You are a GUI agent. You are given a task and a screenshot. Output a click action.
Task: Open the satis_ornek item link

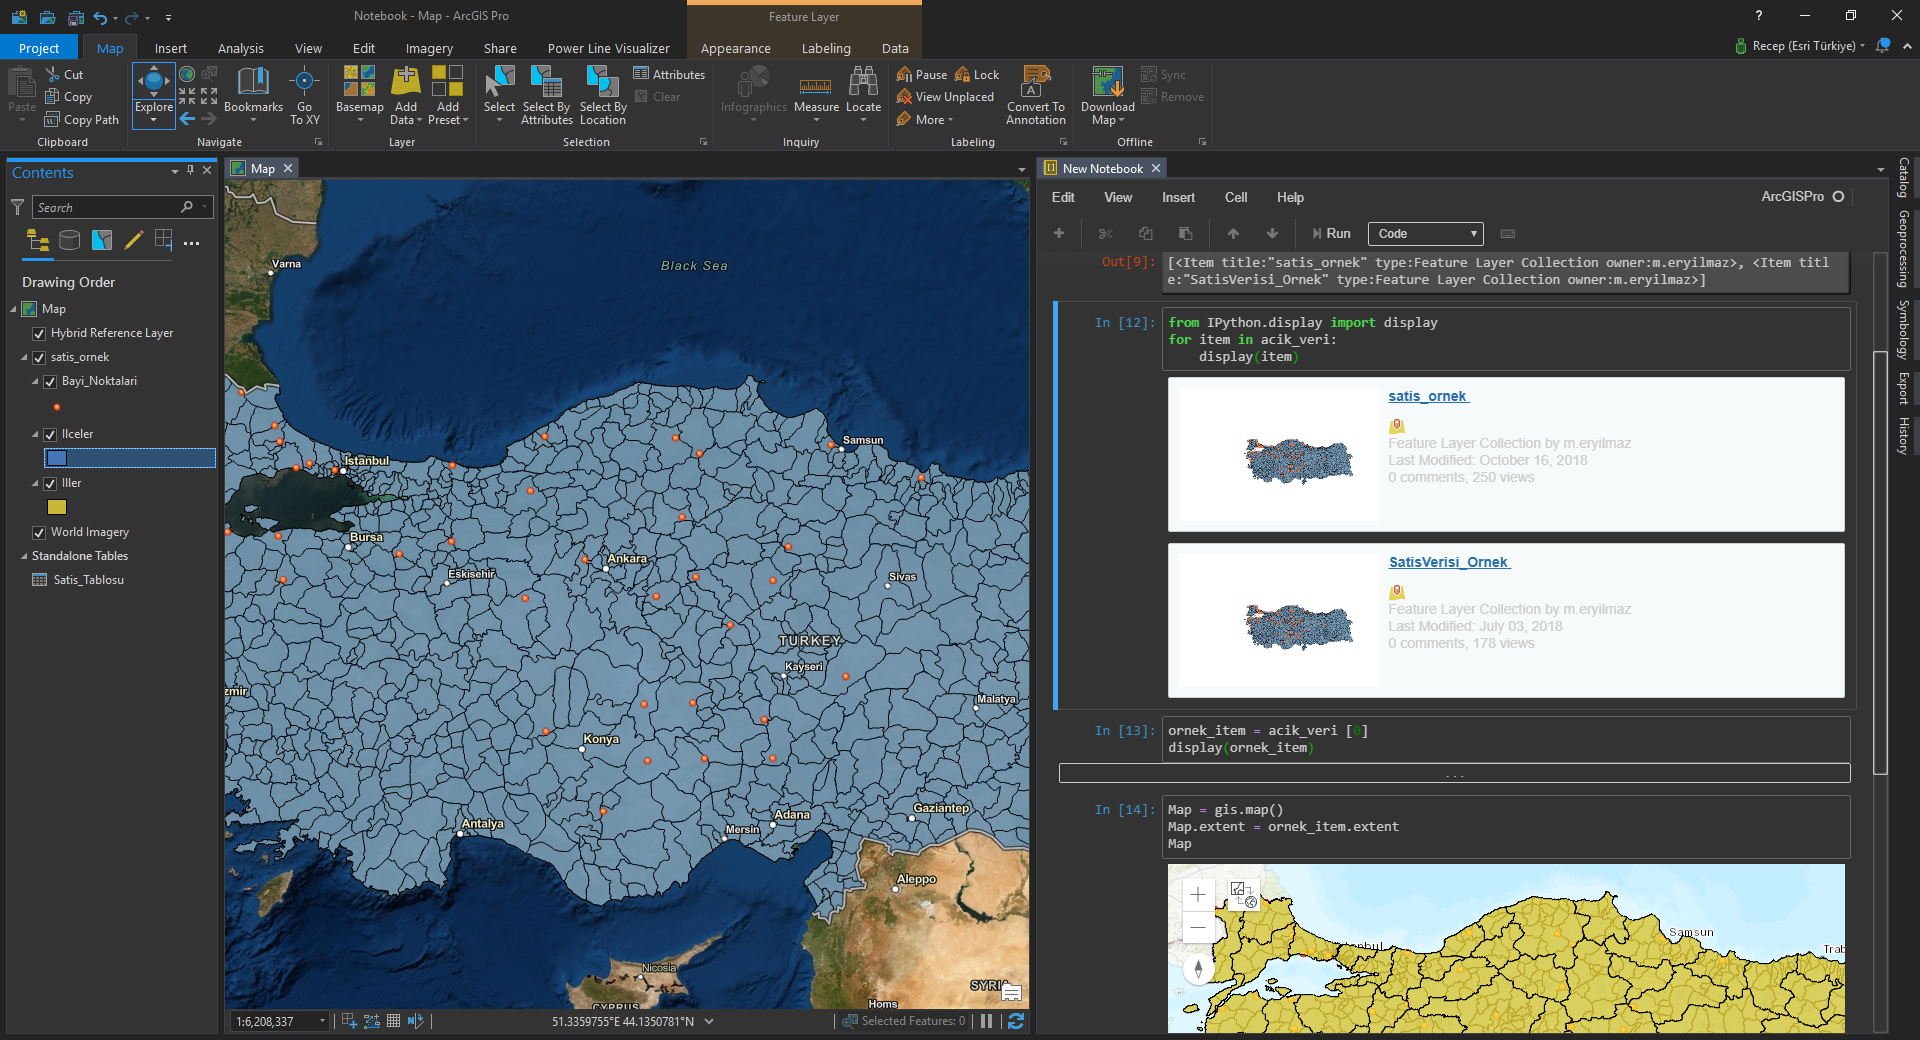coord(1428,396)
